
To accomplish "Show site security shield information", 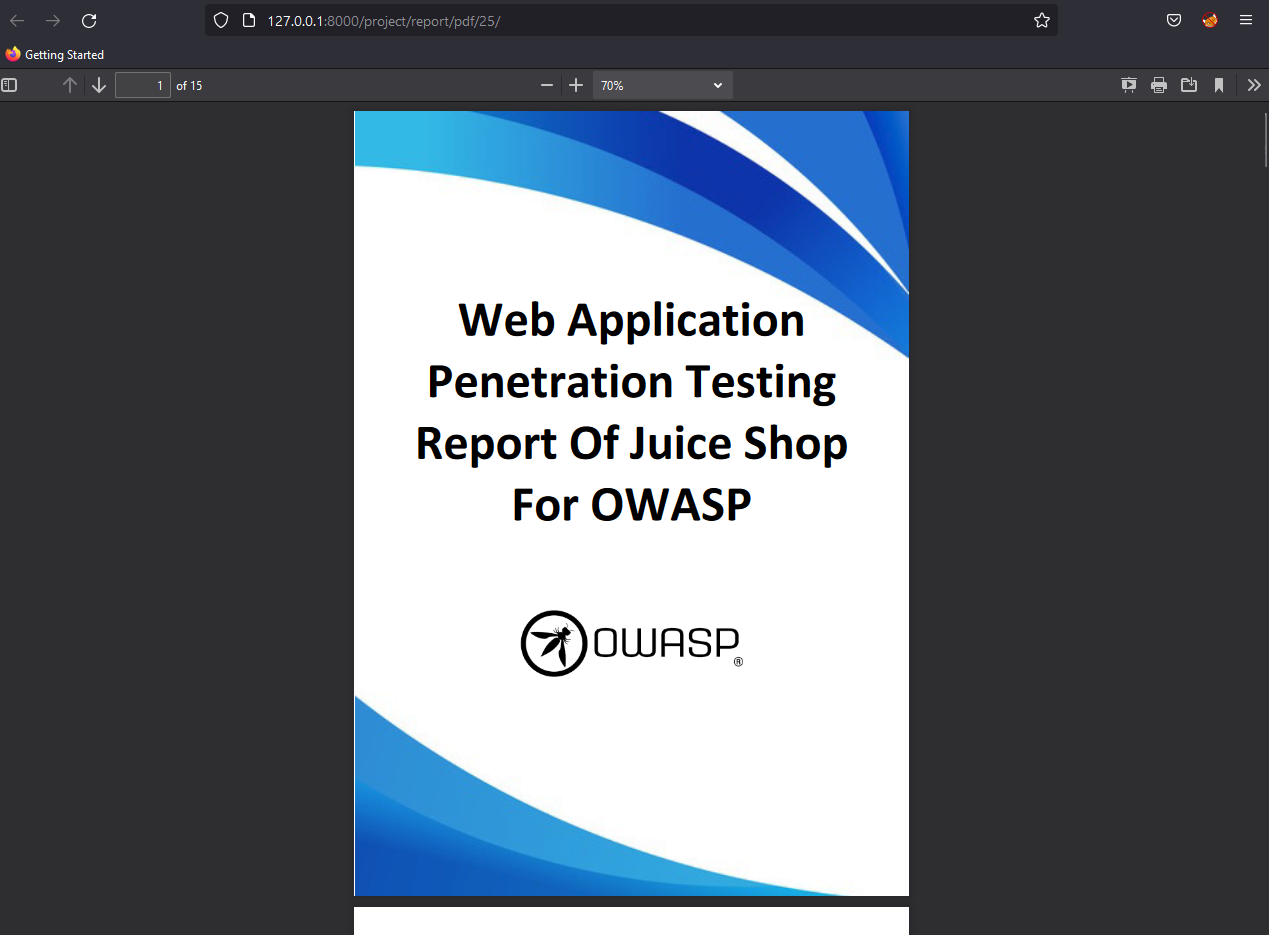I will coord(222,21).
